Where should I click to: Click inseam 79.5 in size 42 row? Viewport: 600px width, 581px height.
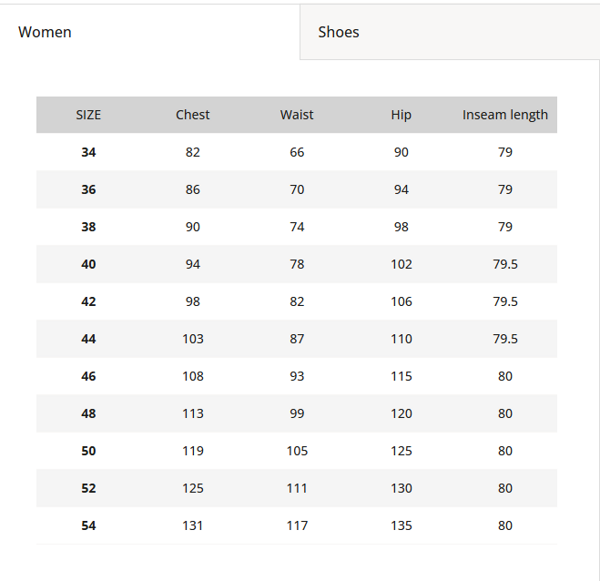tap(505, 302)
